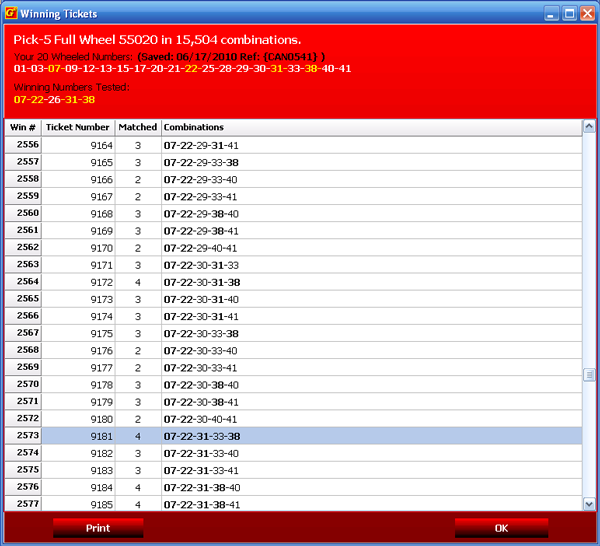Click combination 07-22-30-40-41
Viewport: 600px width, 546px height.
(x=201, y=419)
